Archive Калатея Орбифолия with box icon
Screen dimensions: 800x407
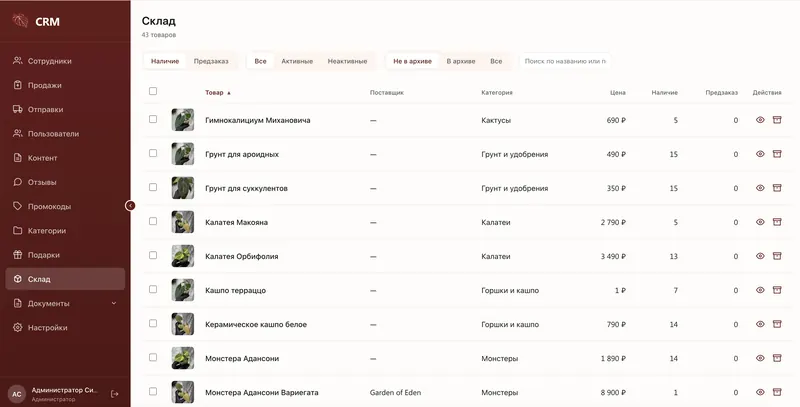tap(777, 256)
